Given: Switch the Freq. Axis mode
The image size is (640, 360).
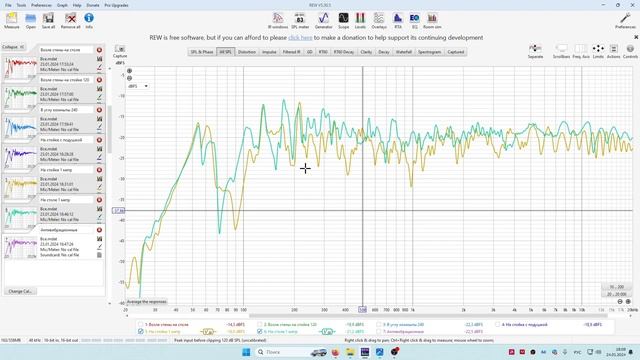Looking at the screenshot, I should 581,51.
